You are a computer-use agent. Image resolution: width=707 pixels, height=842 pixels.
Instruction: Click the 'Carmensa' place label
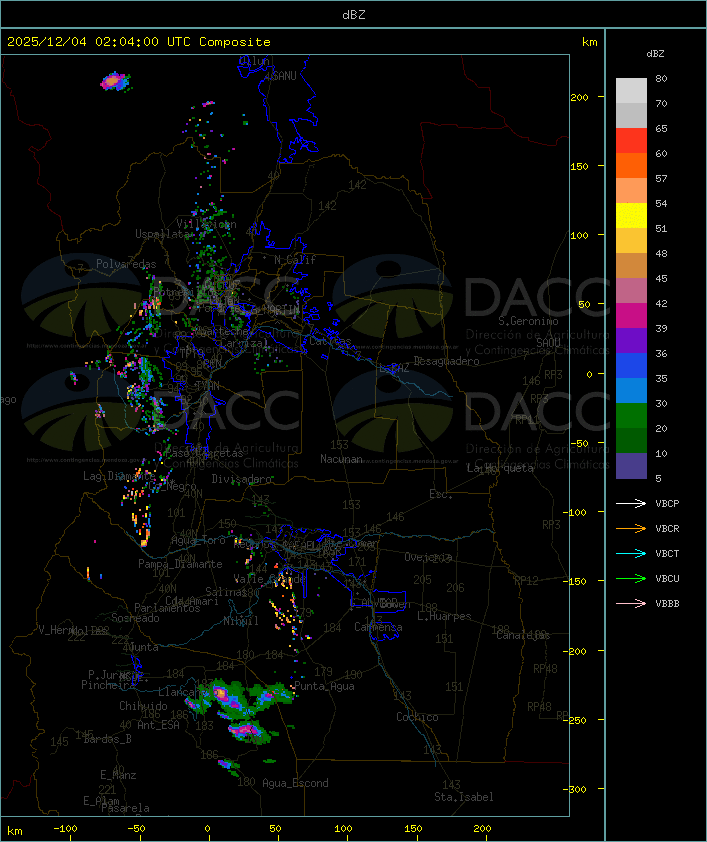coord(378,627)
